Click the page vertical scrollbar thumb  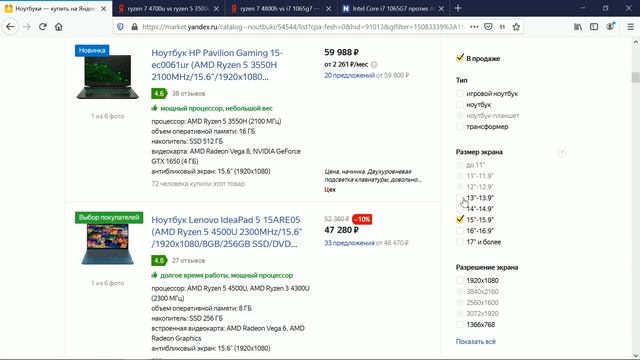coord(636,77)
